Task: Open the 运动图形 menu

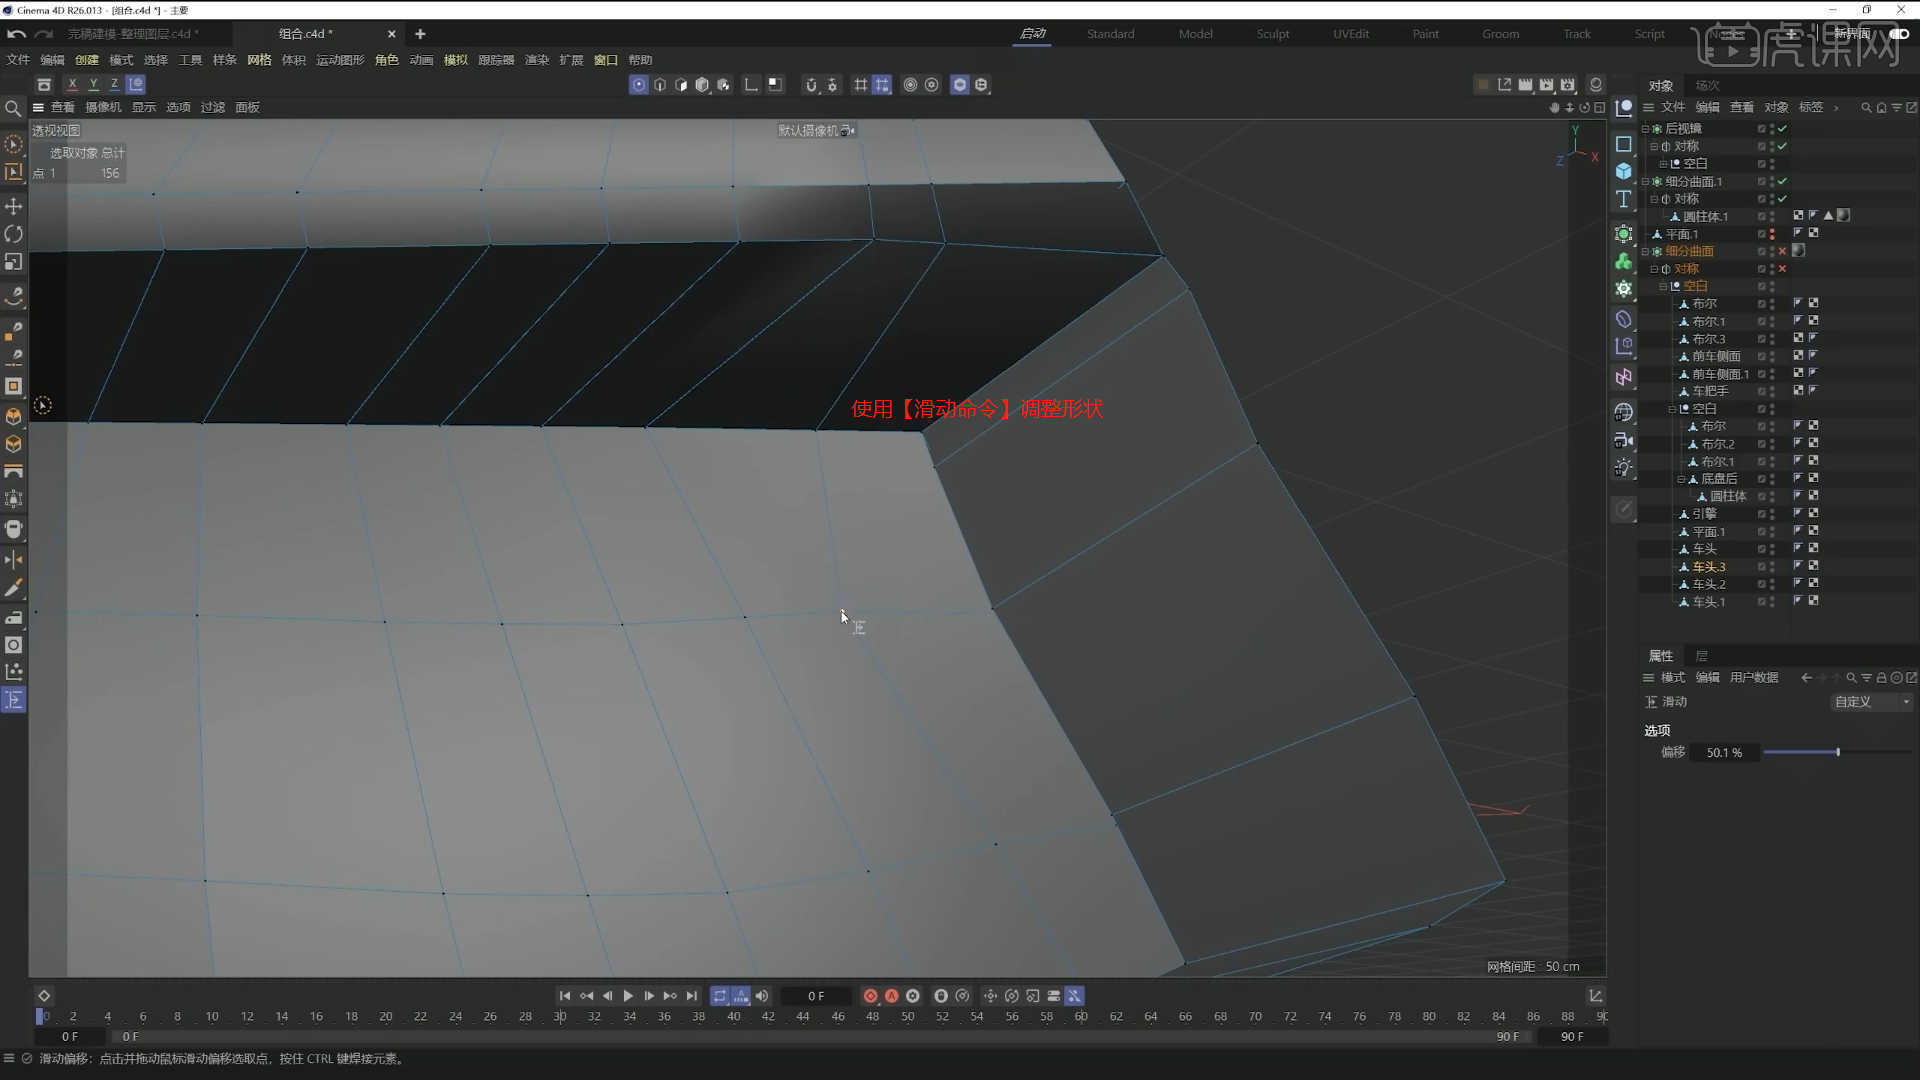Action: pos(340,60)
